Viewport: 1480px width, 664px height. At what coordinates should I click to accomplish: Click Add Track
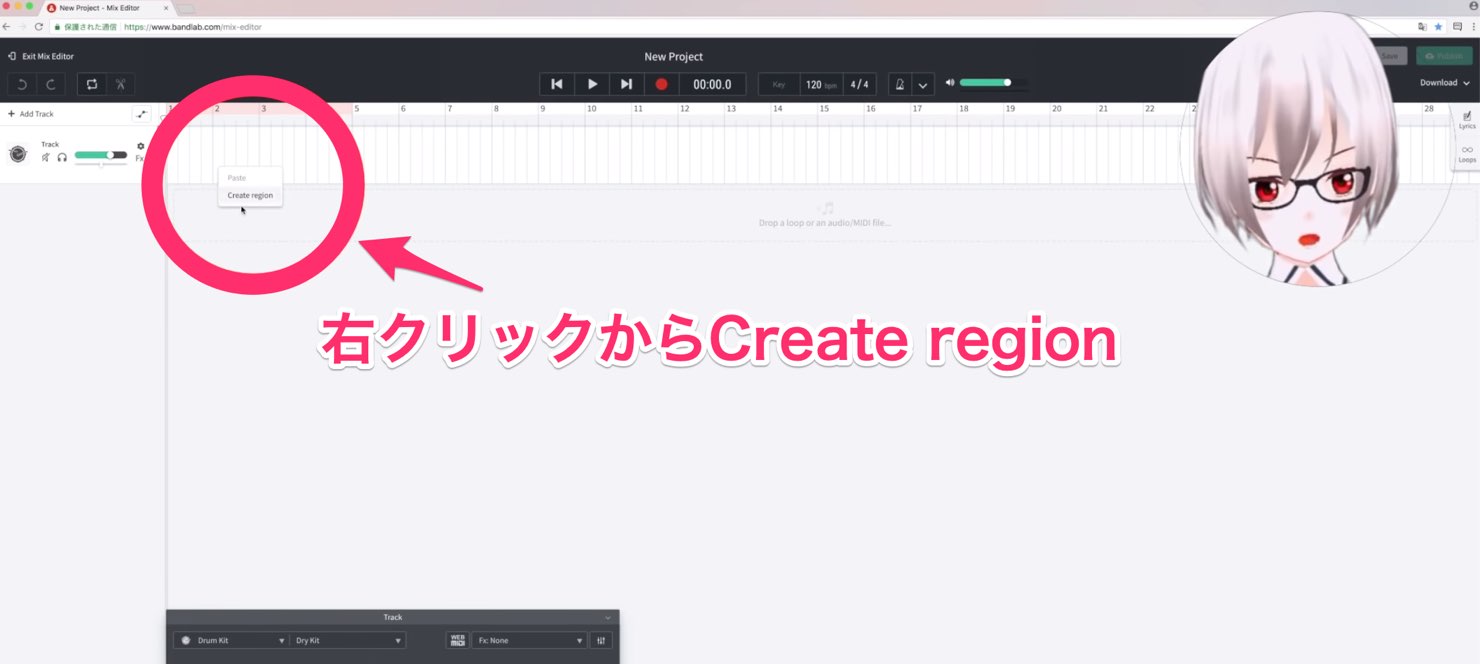point(31,114)
